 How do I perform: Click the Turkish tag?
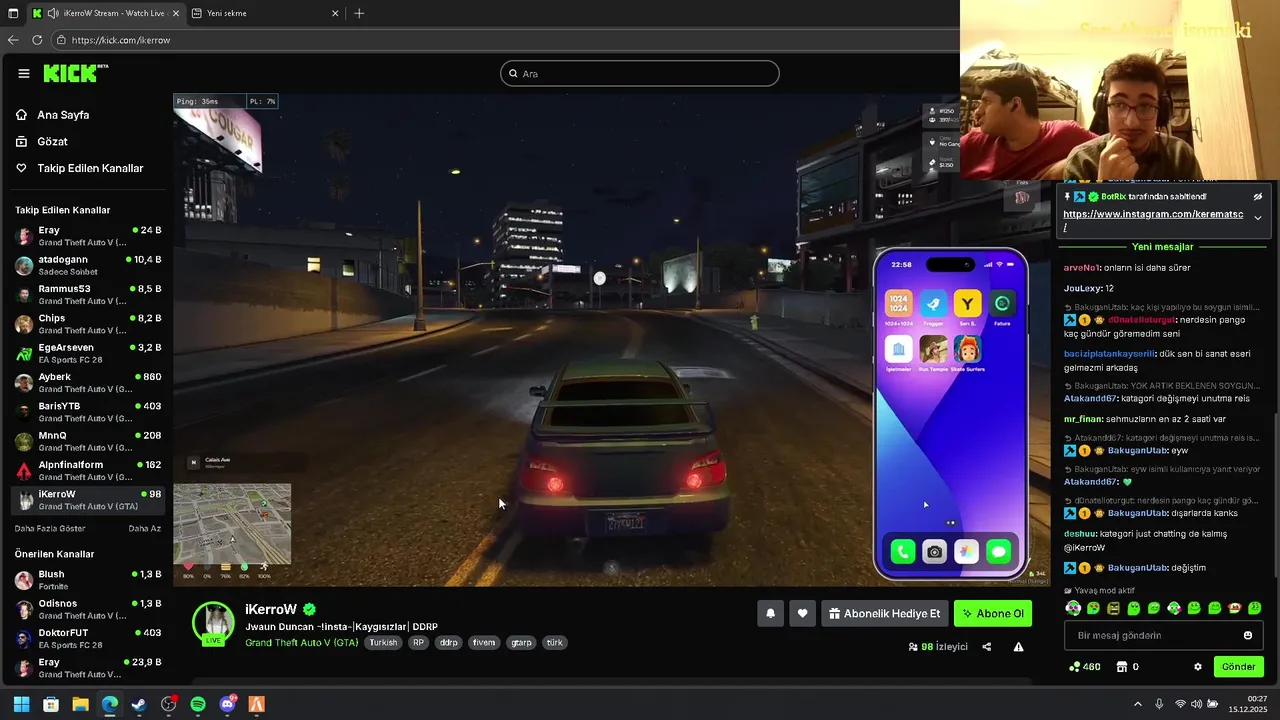coord(383,643)
